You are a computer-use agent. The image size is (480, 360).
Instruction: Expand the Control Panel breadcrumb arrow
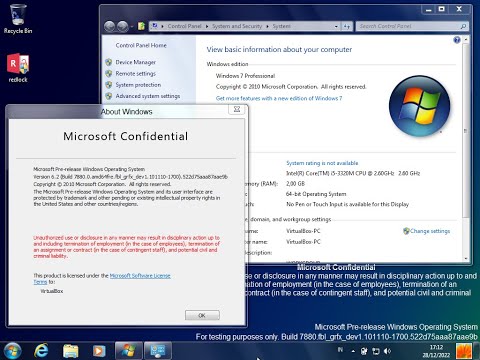207,26
